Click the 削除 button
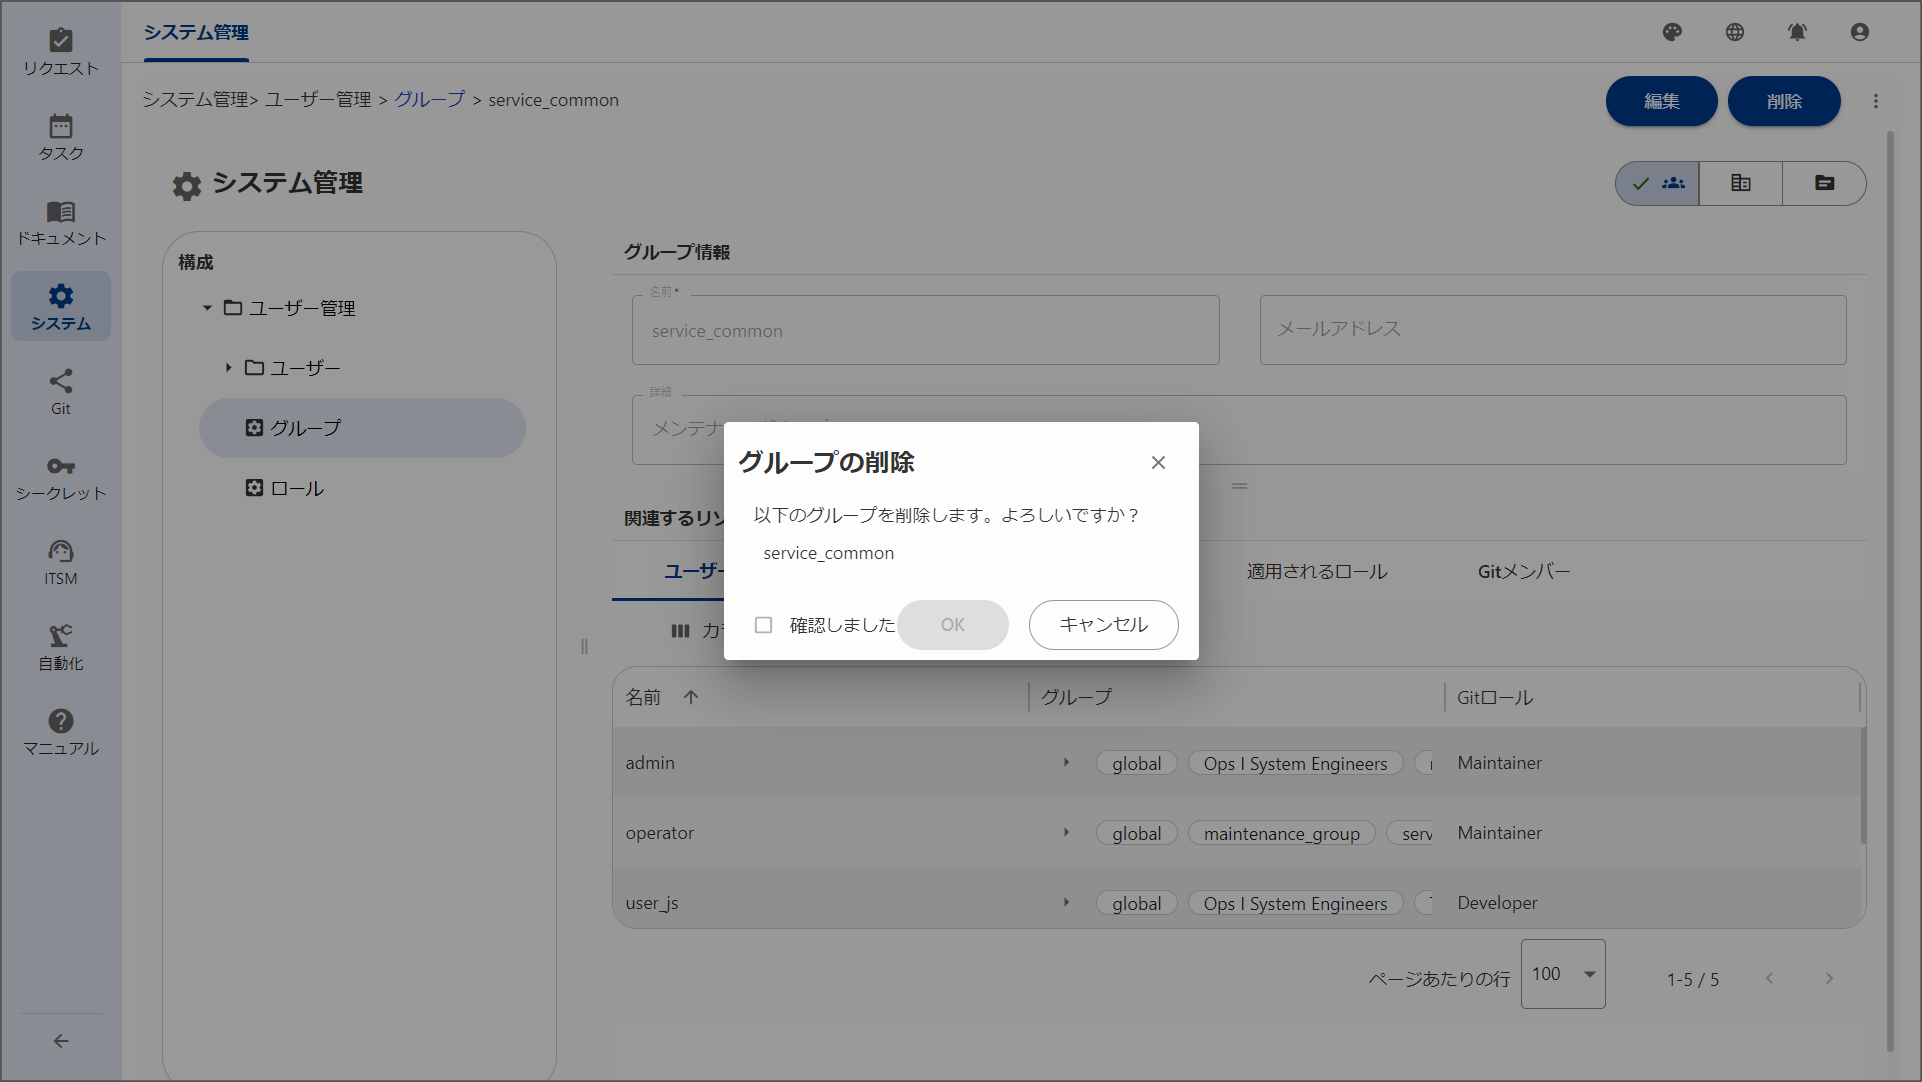The width and height of the screenshot is (1922, 1082). 1785,101
